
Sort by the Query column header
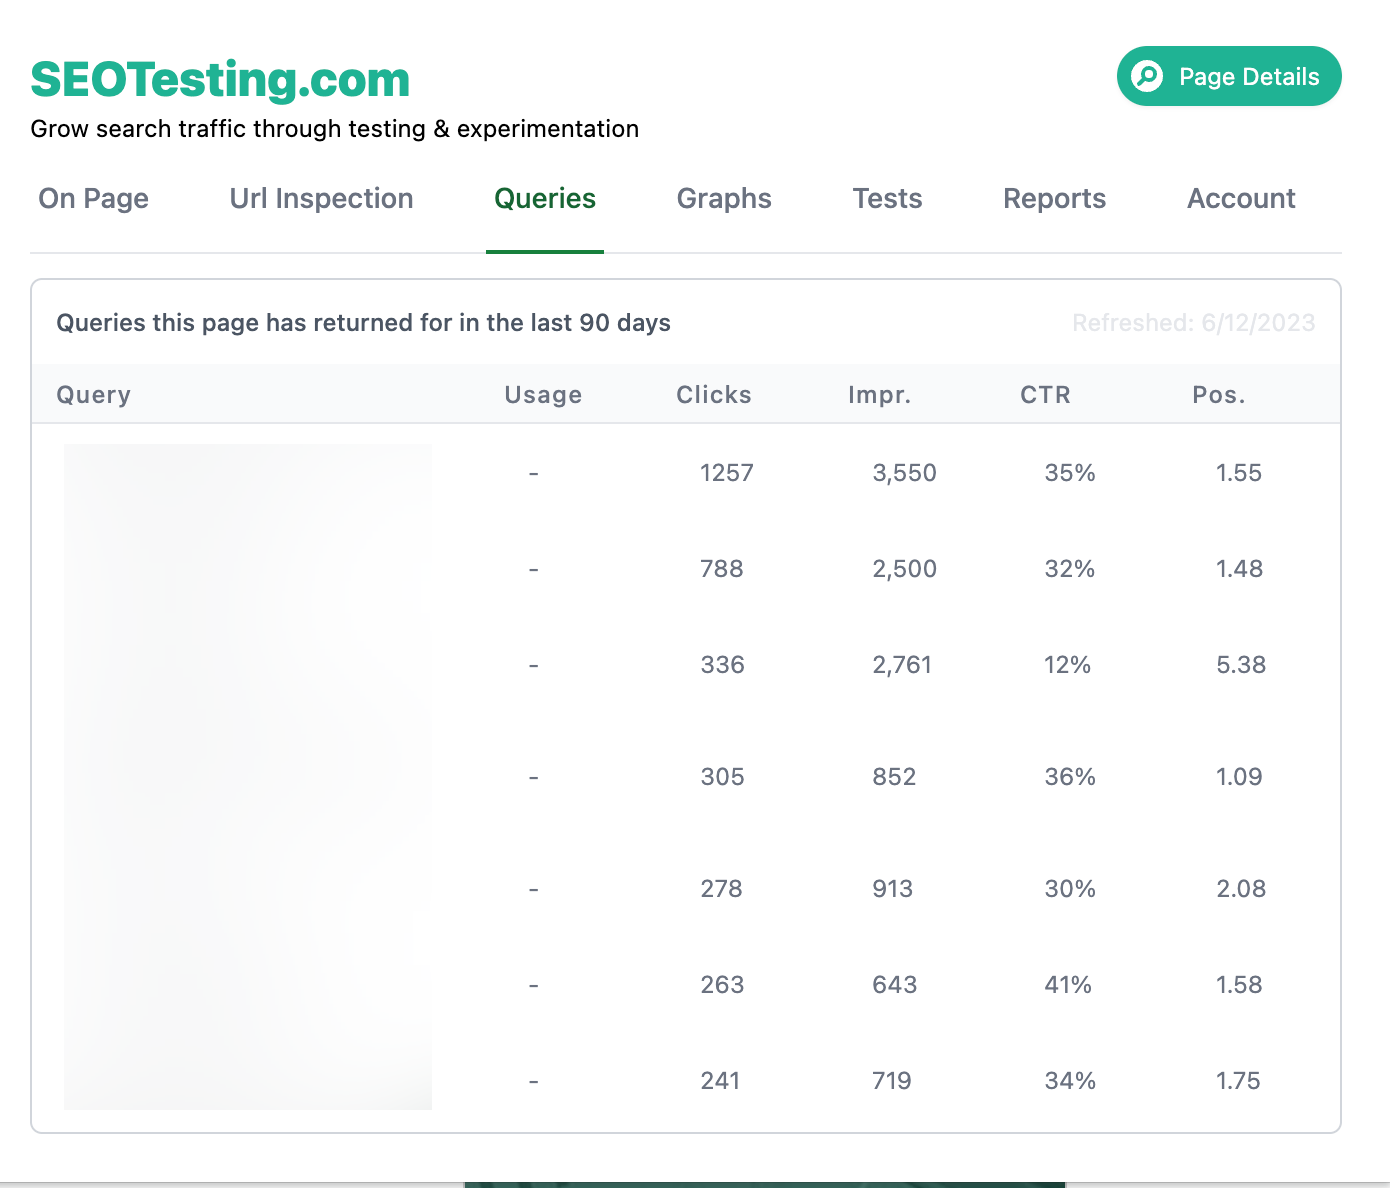93,395
